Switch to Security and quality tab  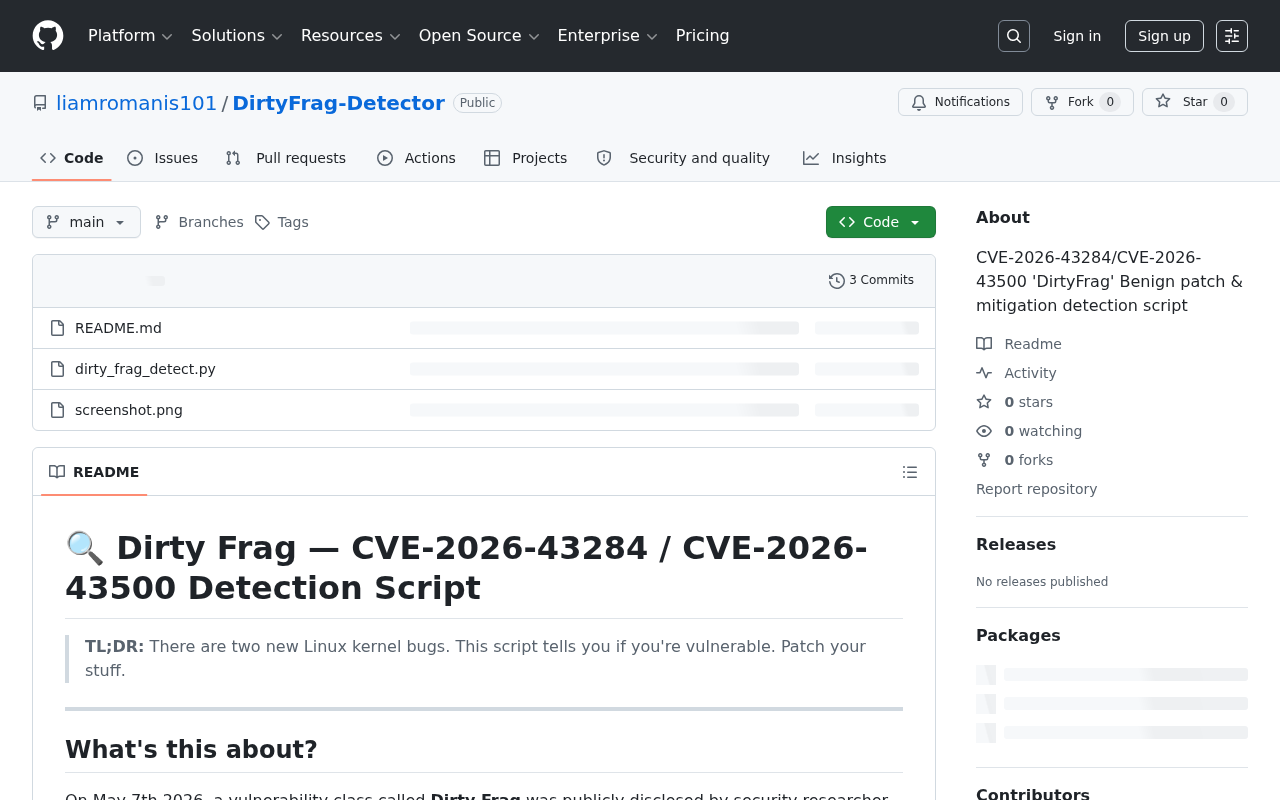click(683, 158)
